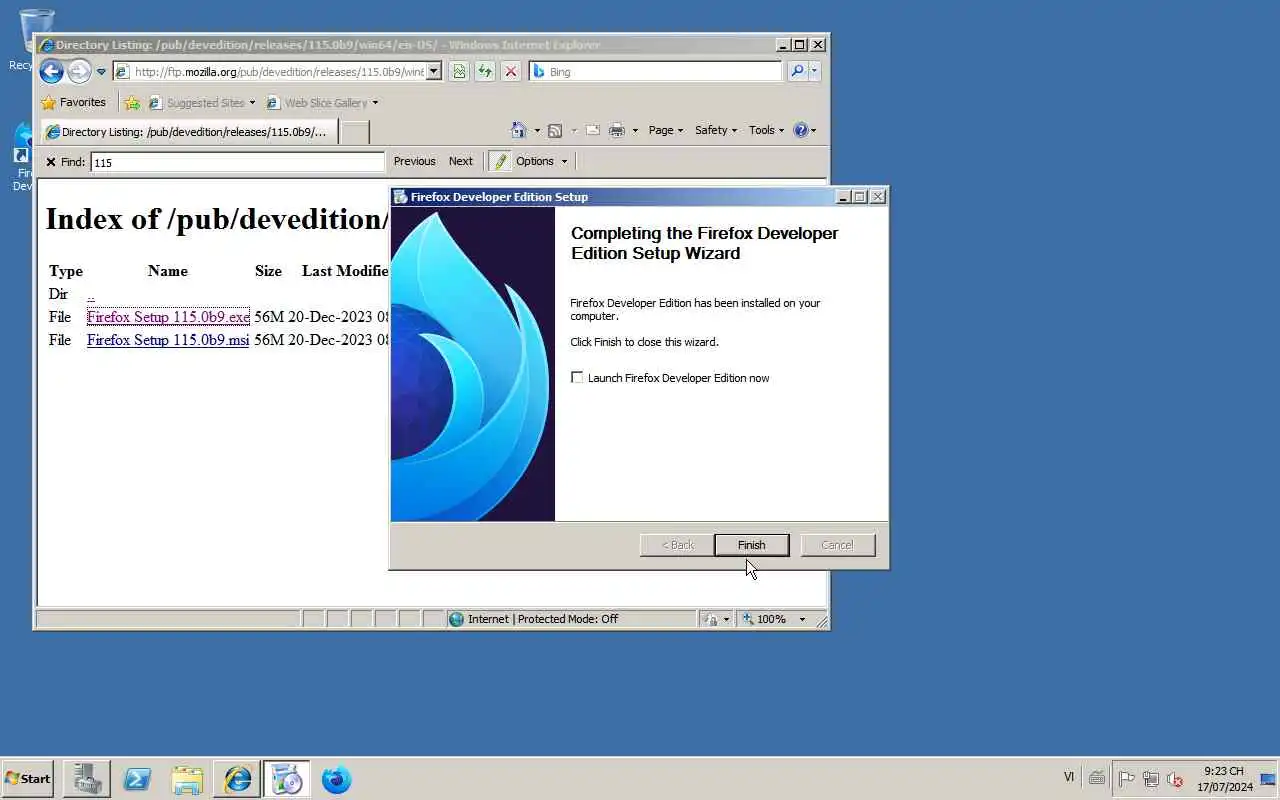
Task: Open Server Manager from the taskbar
Action: pyautogui.click(x=86, y=779)
